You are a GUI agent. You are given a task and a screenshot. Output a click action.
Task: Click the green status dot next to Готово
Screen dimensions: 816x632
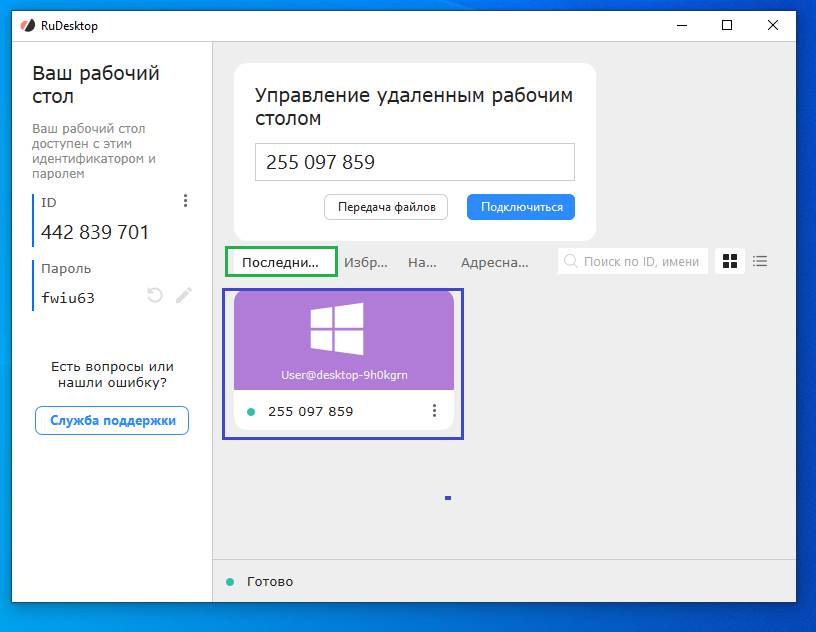(230, 582)
